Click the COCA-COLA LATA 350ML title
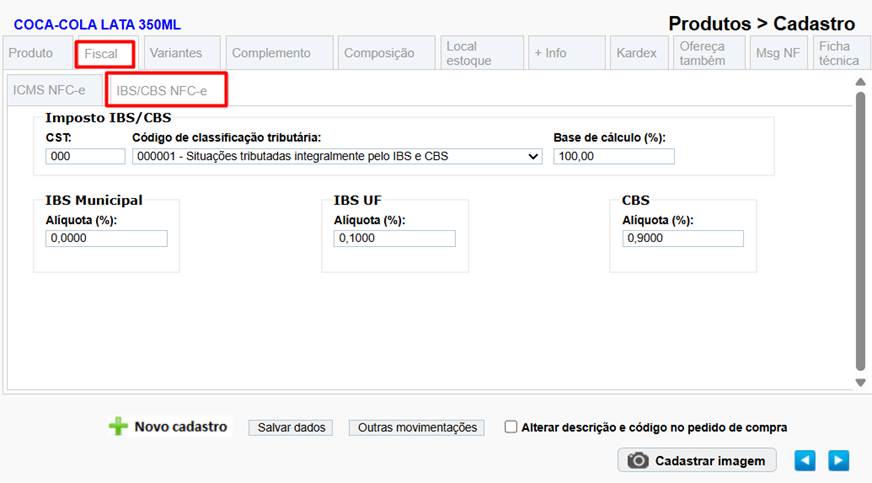 97,24
